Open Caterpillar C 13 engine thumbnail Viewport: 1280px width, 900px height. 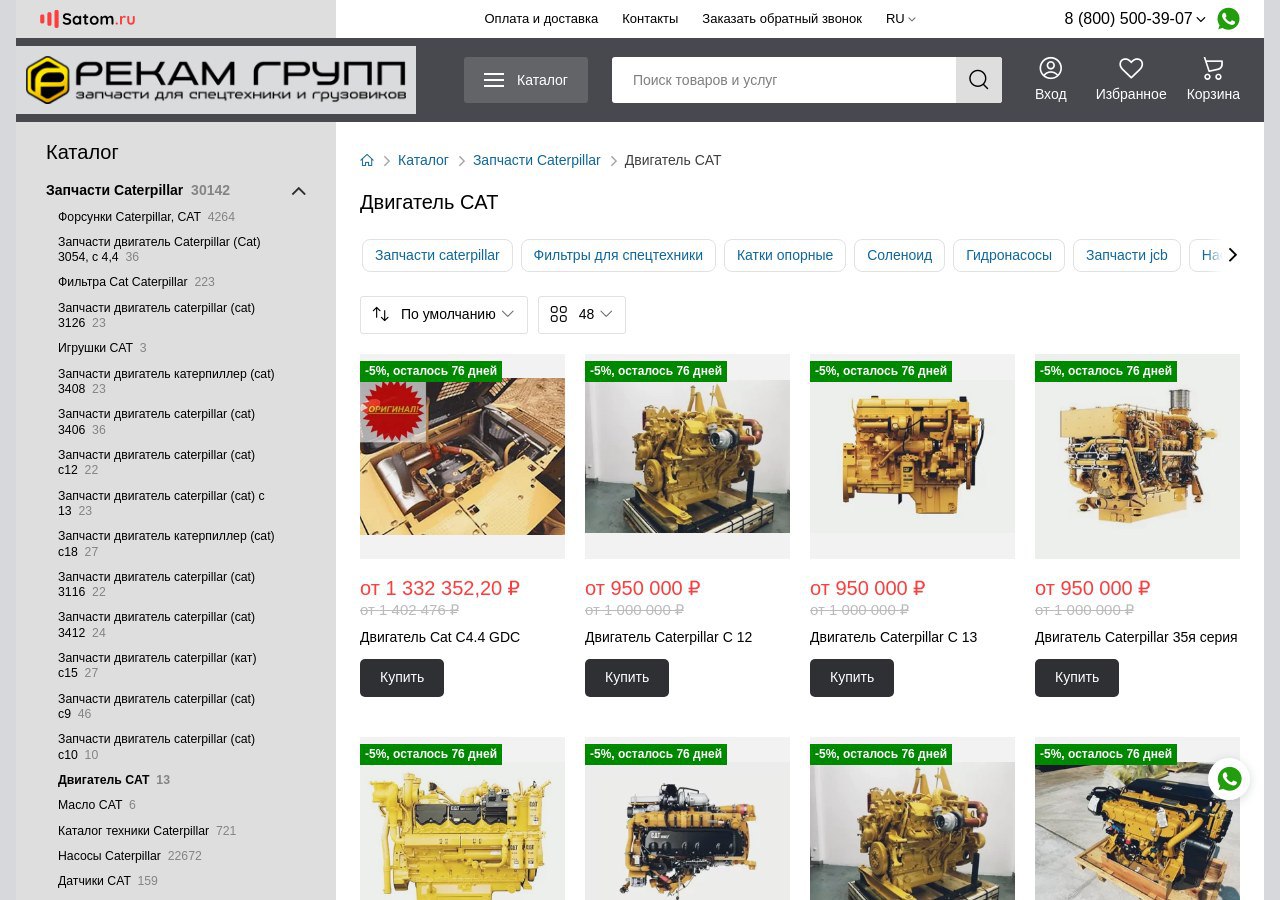[x=912, y=456]
